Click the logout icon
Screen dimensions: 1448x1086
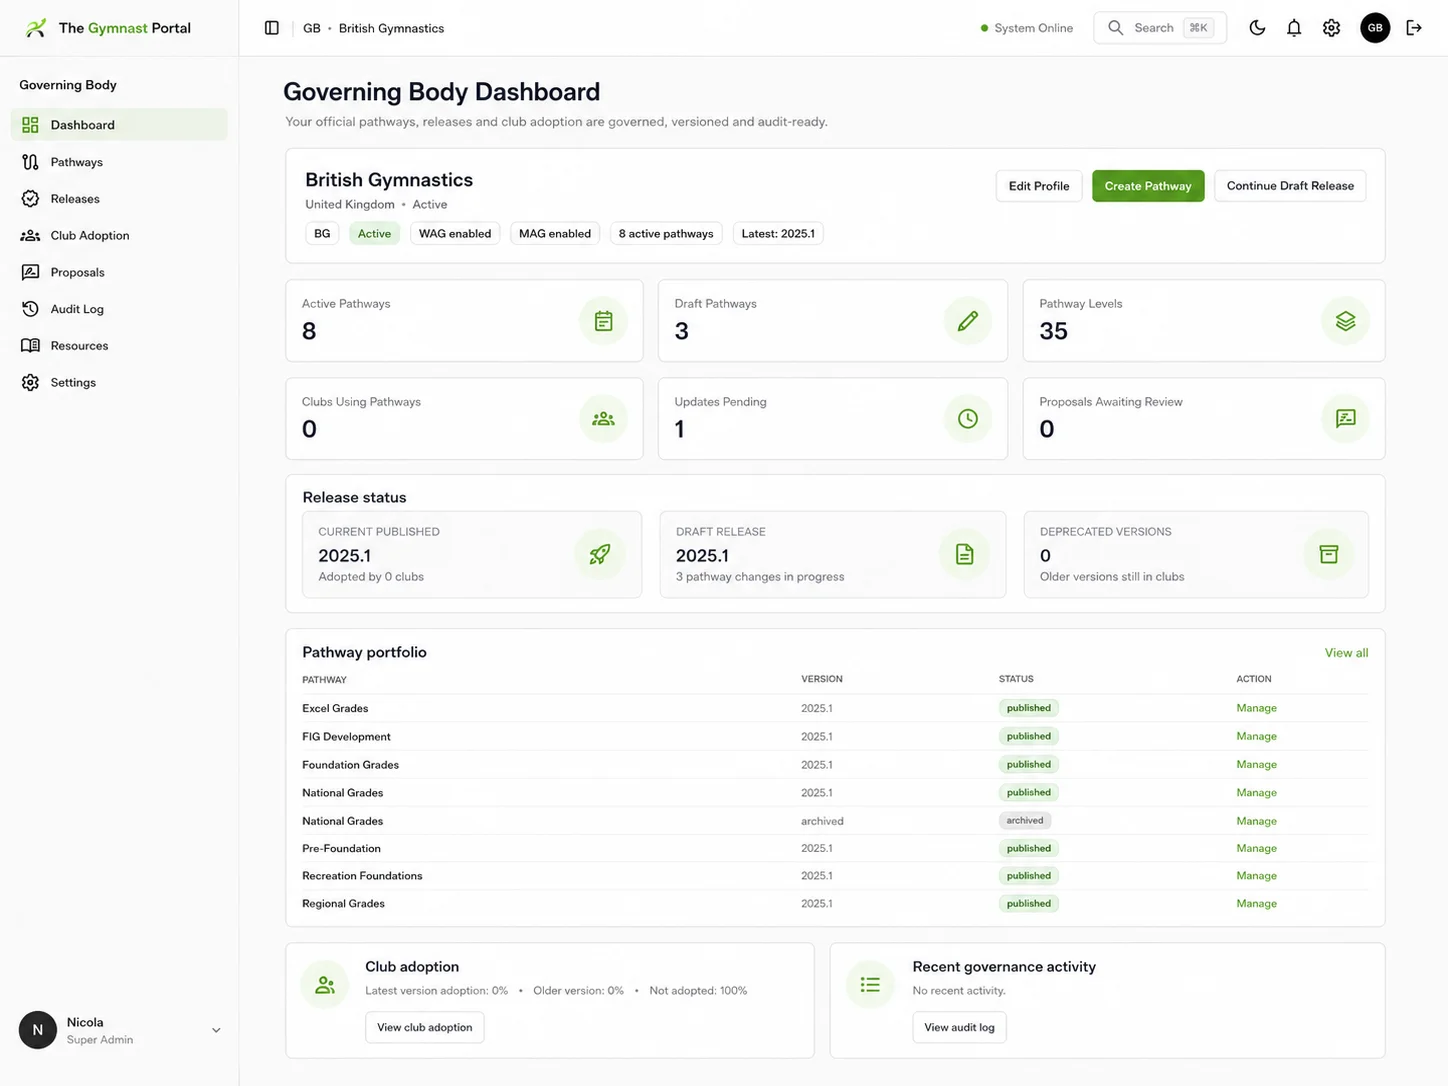1414,28
